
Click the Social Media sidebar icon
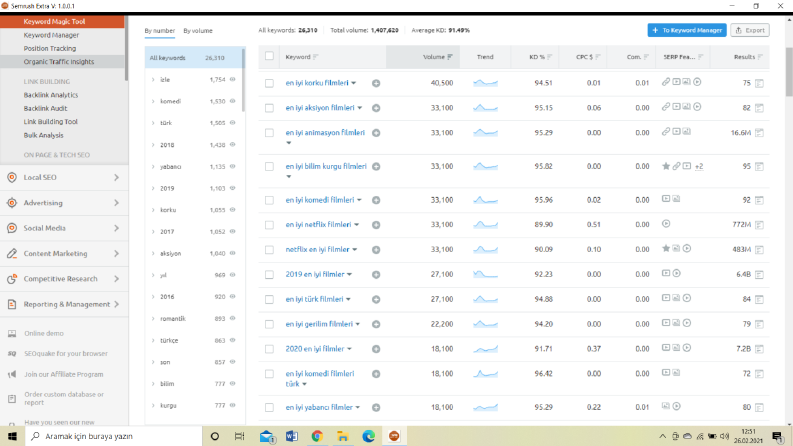(x=12, y=228)
